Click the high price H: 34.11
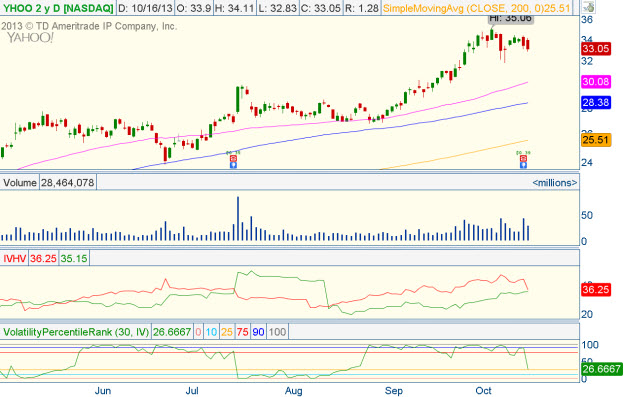625x397 pixels. coord(235,8)
